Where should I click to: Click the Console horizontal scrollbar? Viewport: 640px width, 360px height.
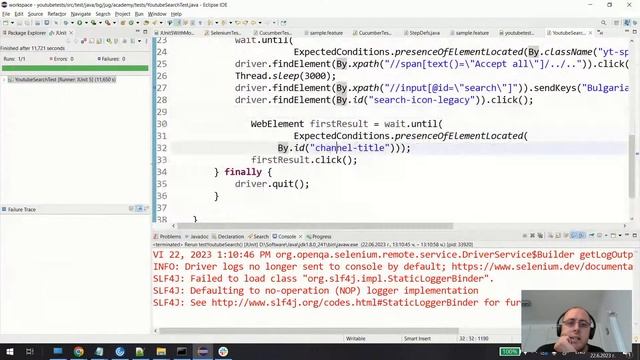pyautogui.click(x=309, y=331)
